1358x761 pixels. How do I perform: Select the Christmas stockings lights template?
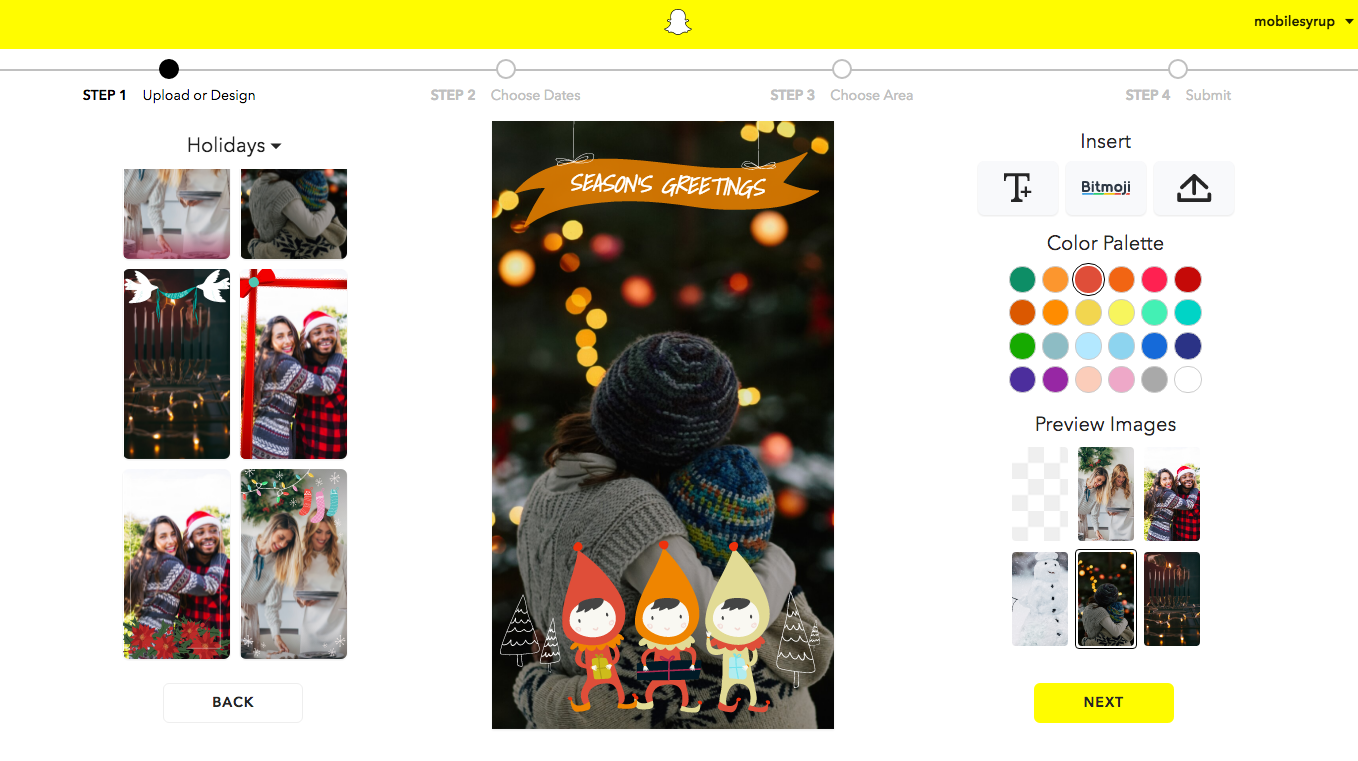(294, 564)
